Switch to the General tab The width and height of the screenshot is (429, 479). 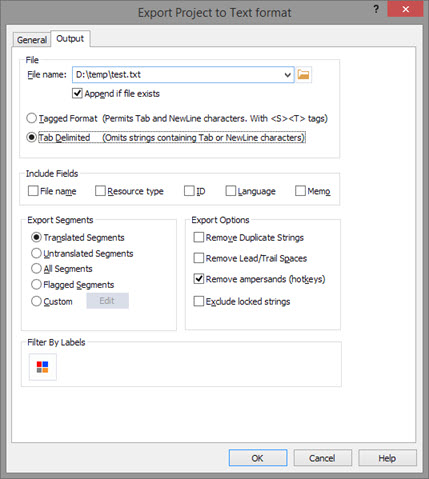(x=32, y=40)
